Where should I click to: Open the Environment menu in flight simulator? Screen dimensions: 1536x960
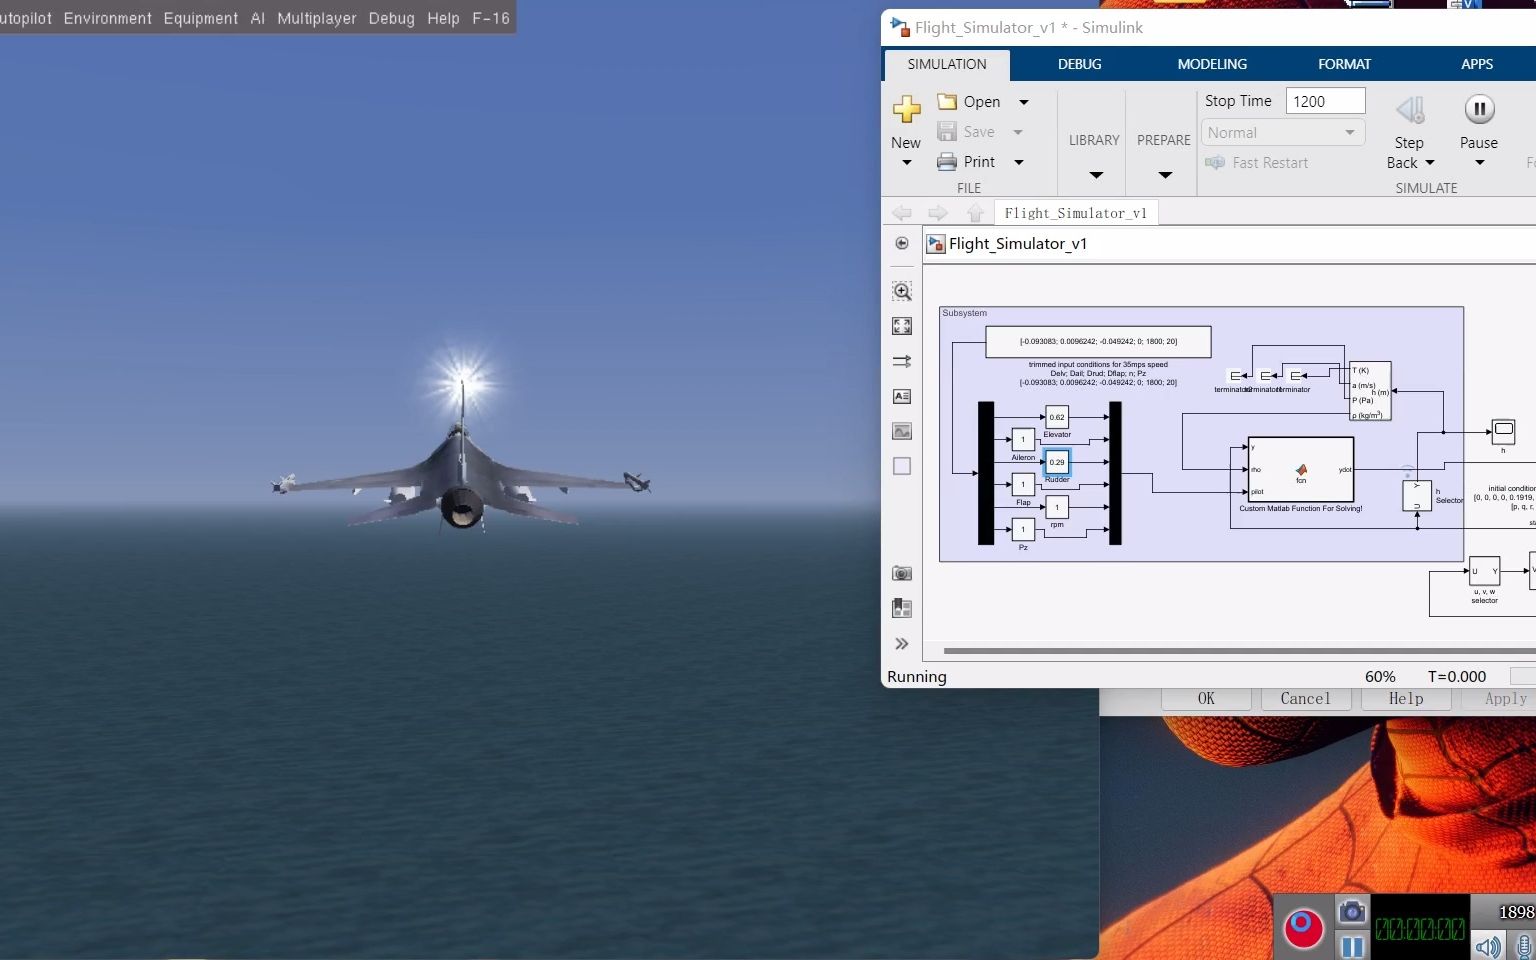pos(108,18)
